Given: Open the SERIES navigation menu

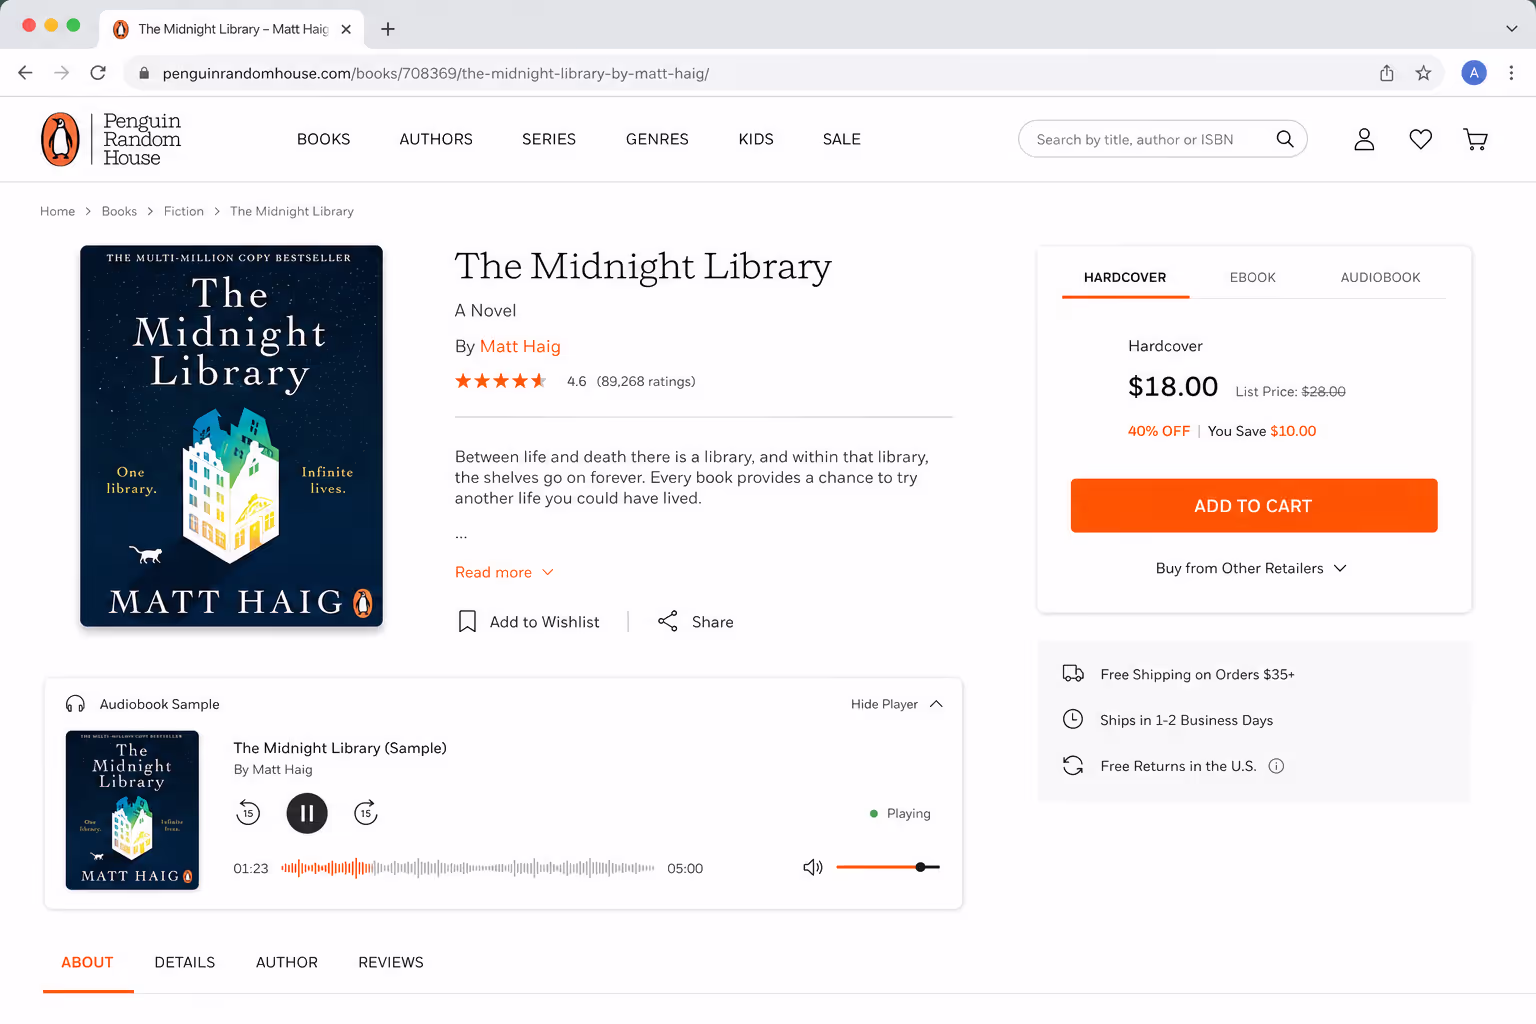Looking at the screenshot, I should [549, 139].
